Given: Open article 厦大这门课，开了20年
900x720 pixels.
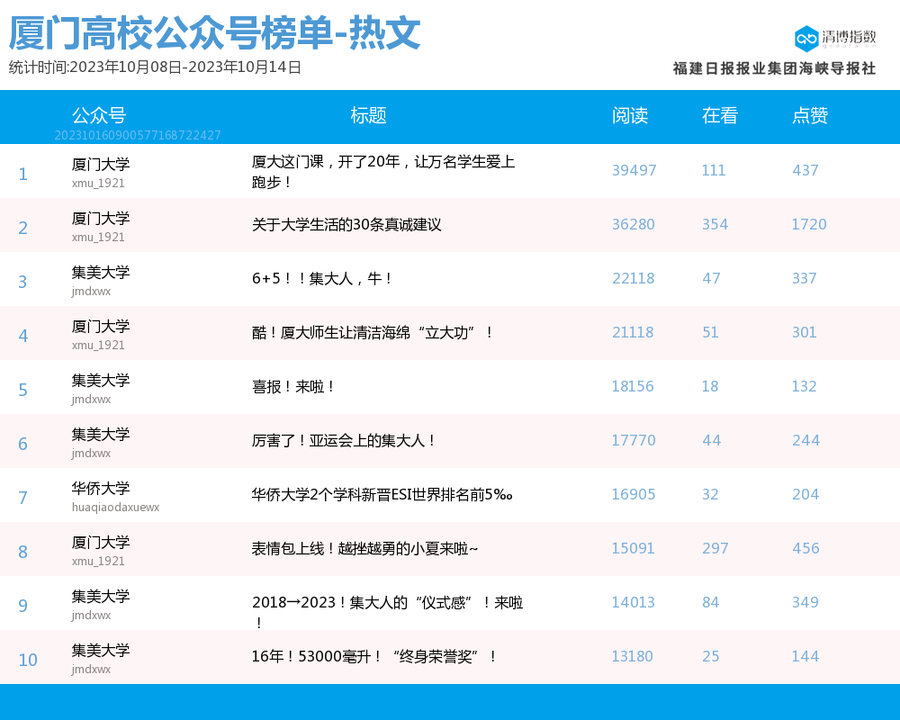Looking at the screenshot, I should click(383, 172).
